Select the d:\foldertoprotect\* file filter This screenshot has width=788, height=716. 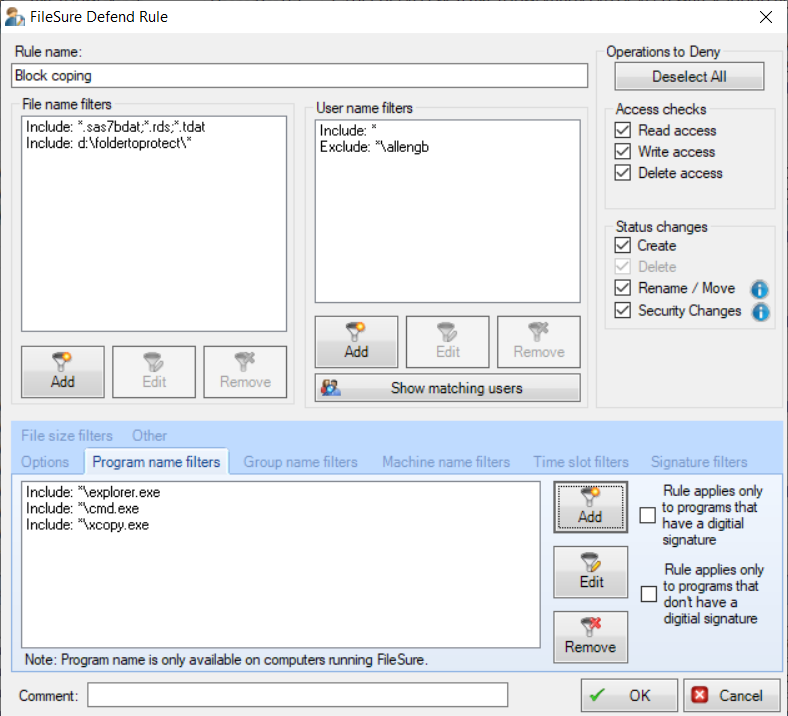[109, 143]
